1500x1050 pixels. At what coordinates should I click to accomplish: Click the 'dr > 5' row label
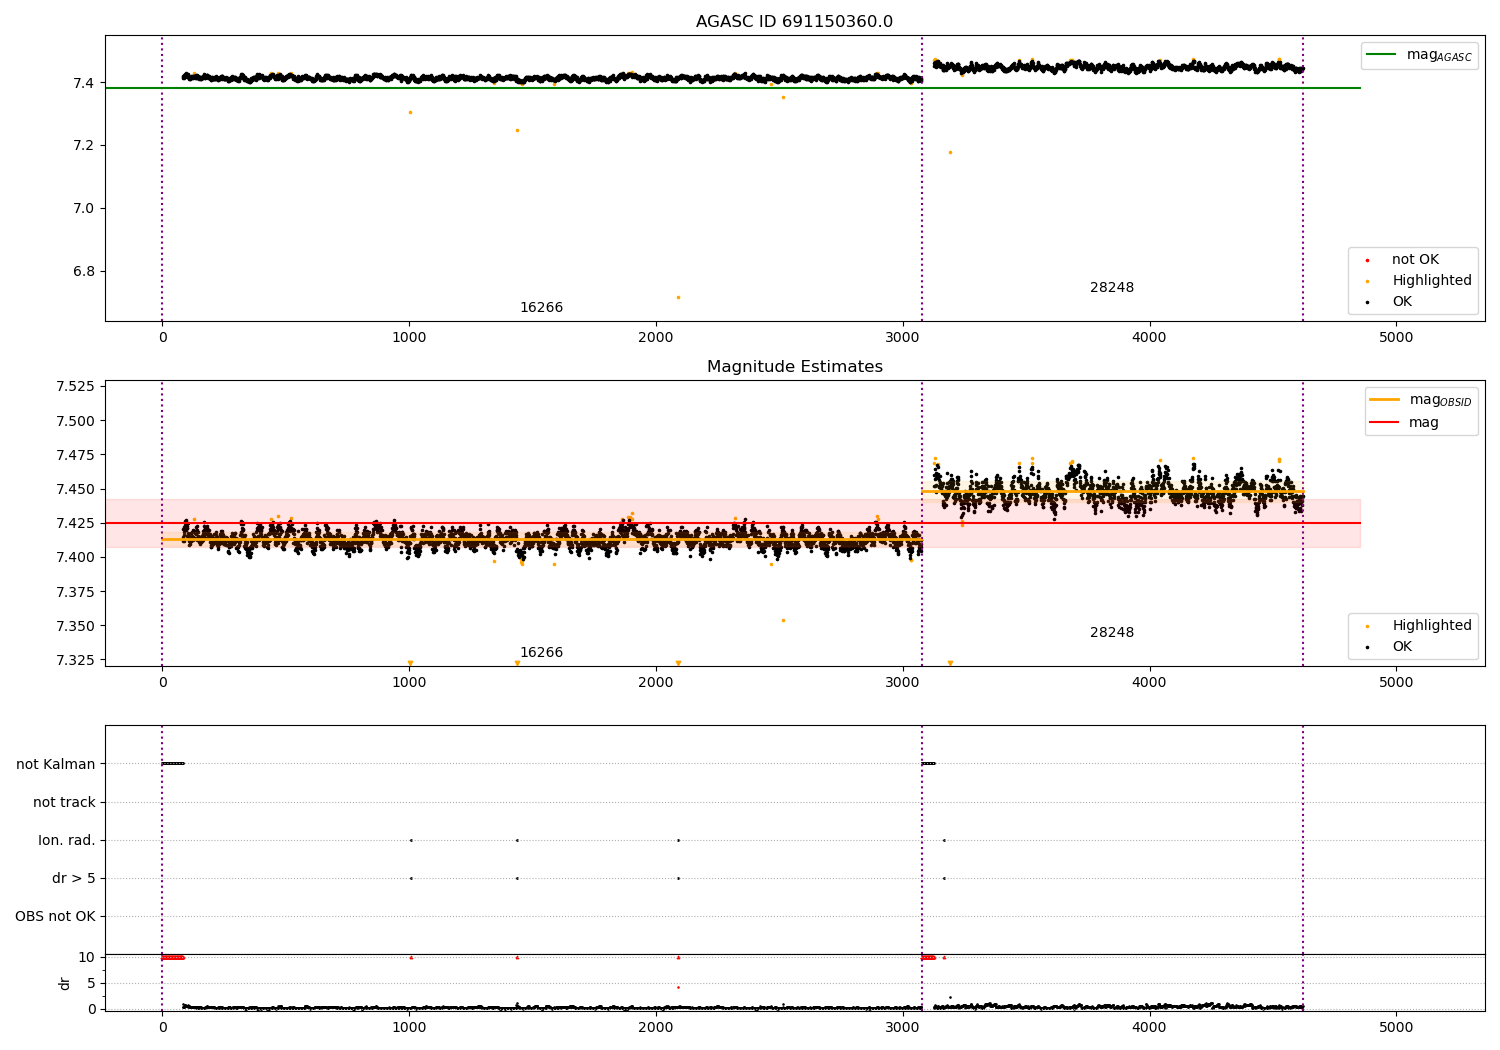coord(74,878)
